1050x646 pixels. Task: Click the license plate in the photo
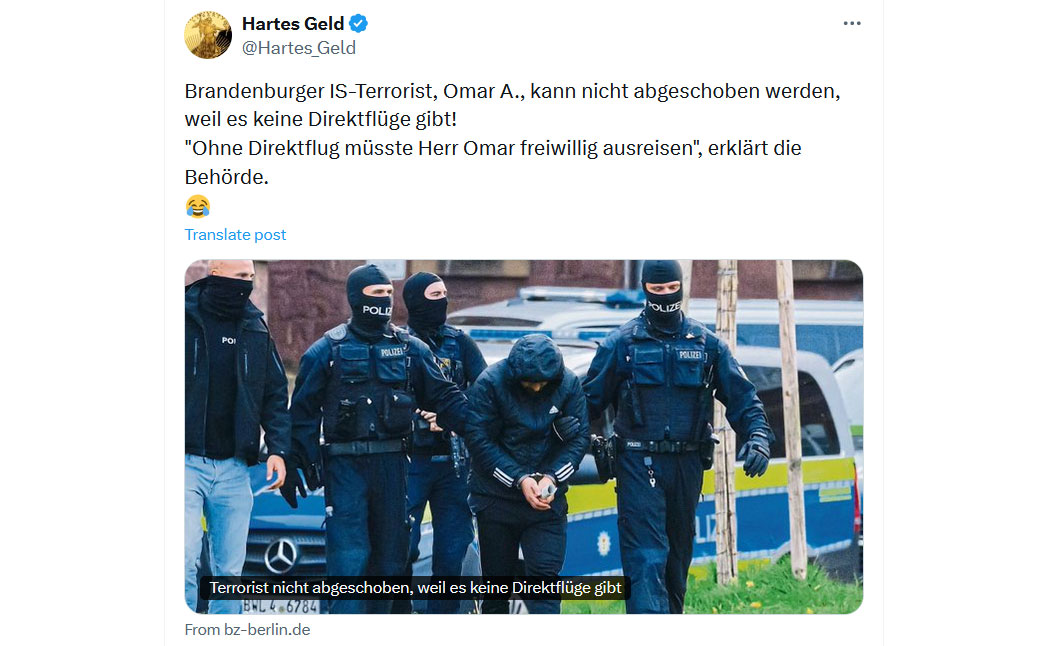(281, 607)
